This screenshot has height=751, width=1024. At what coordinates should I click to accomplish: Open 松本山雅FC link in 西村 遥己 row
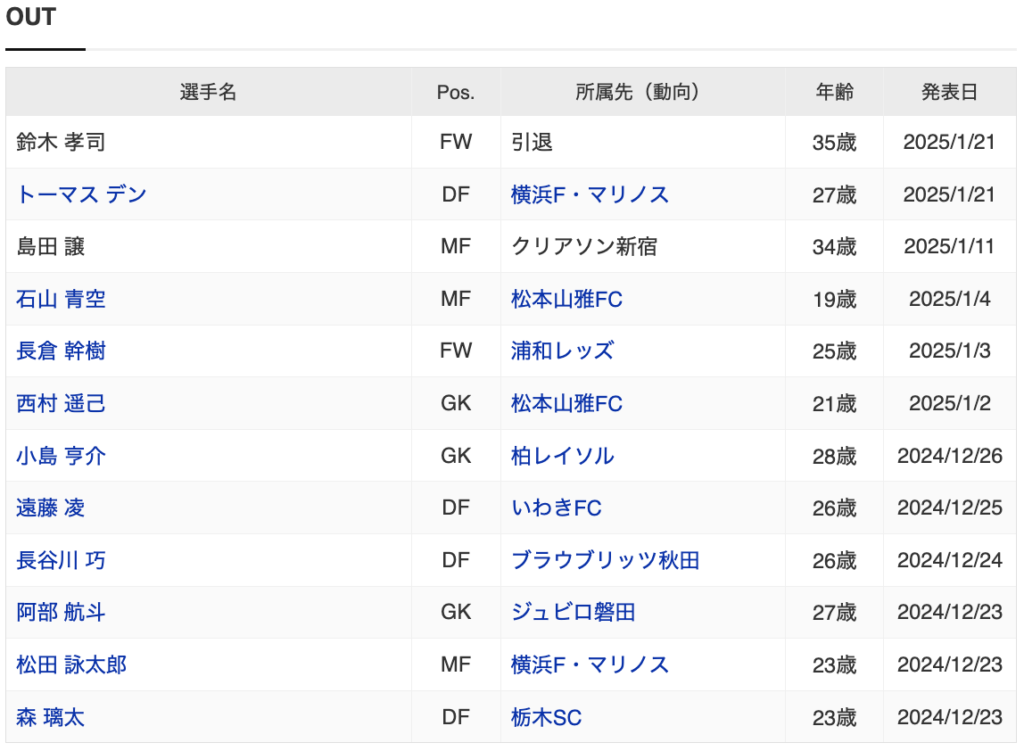coord(566,404)
